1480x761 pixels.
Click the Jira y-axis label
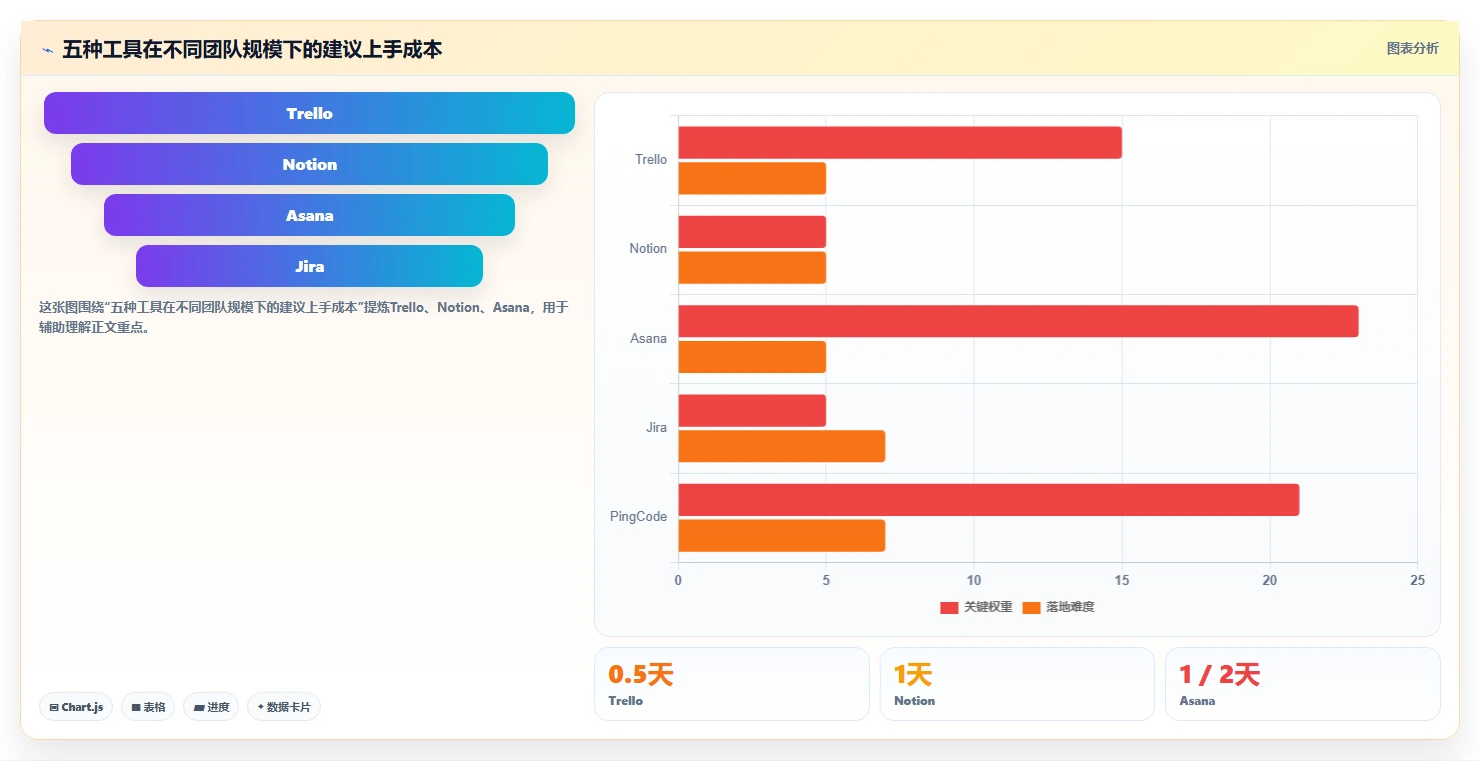tap(656, 428)
